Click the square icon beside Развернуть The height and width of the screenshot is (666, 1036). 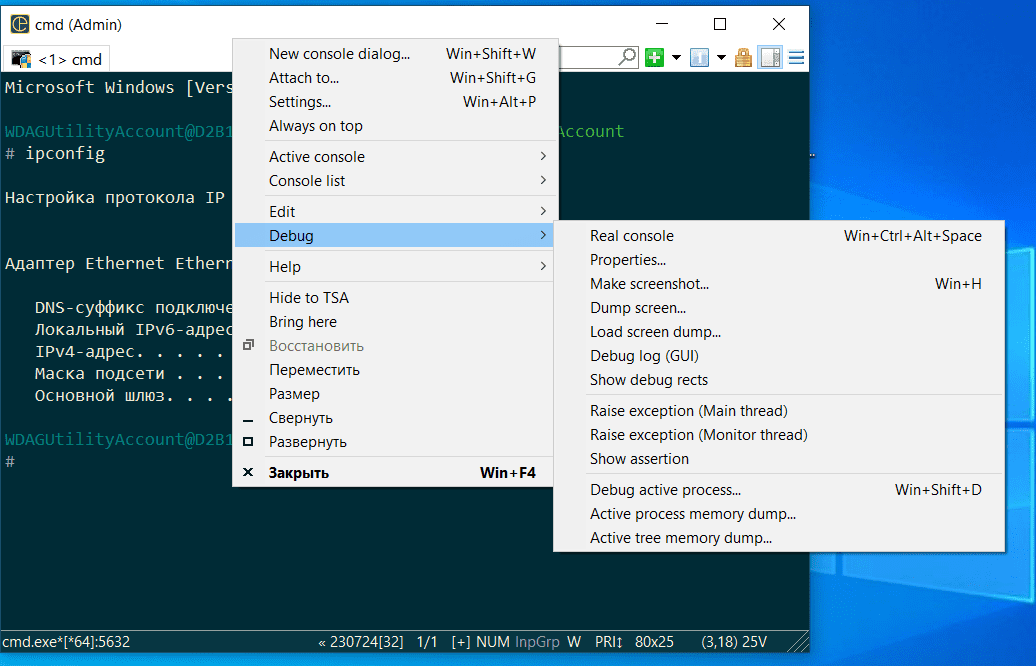point(248,441)
